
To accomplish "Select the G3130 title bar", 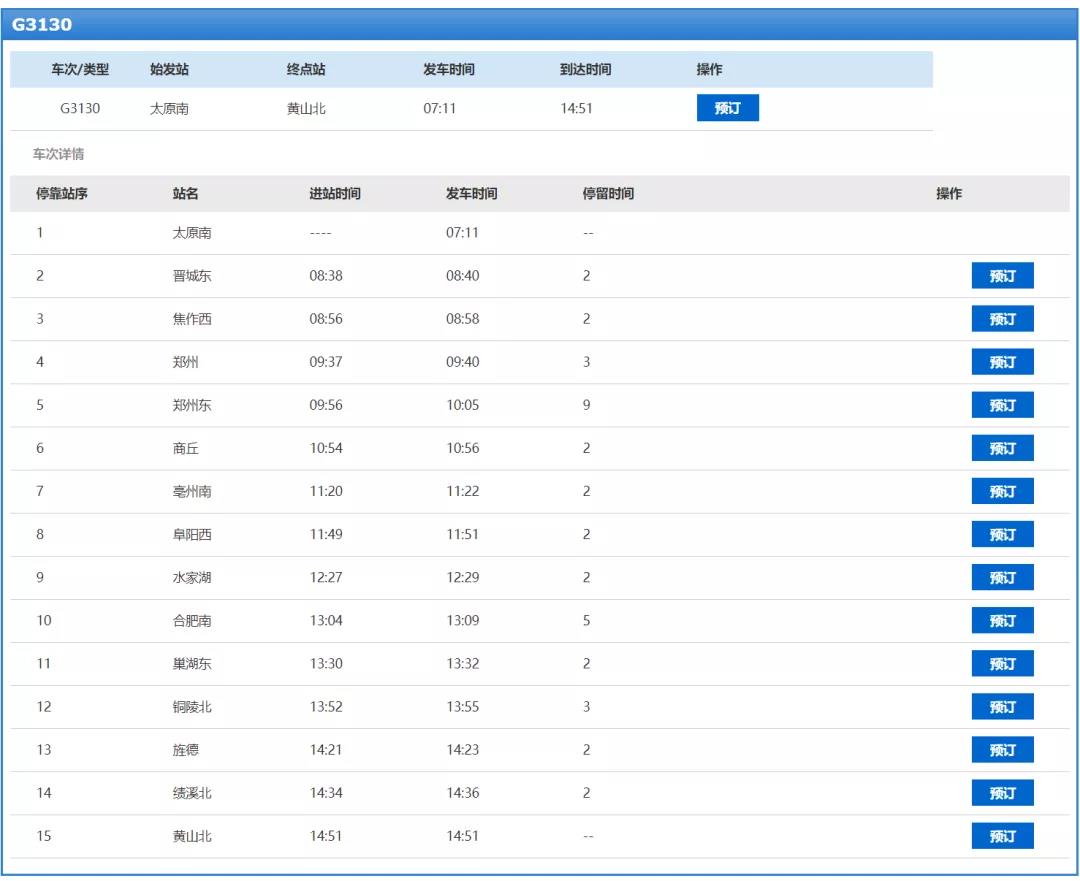I will 540,24.
